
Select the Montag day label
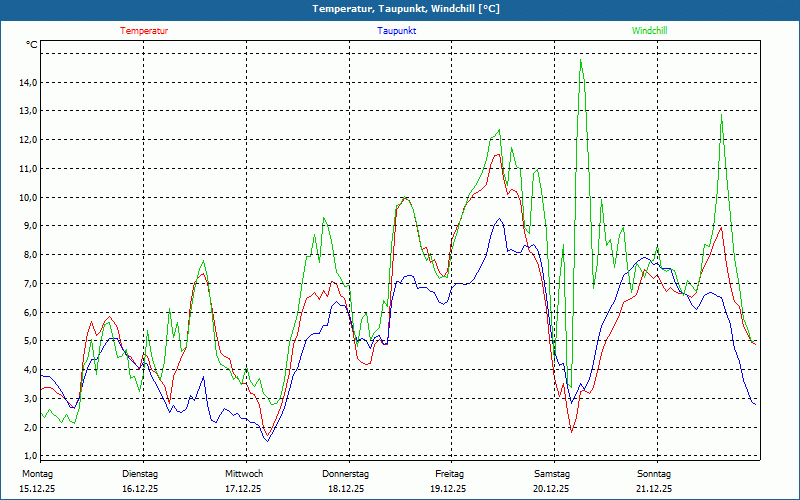[36, 474]
